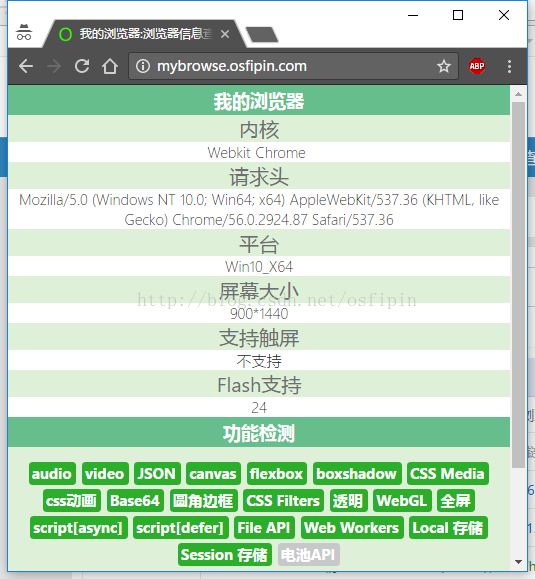
Task: Click the 内核 section heading
Action: pyautogui.click(x=259, y=129)
